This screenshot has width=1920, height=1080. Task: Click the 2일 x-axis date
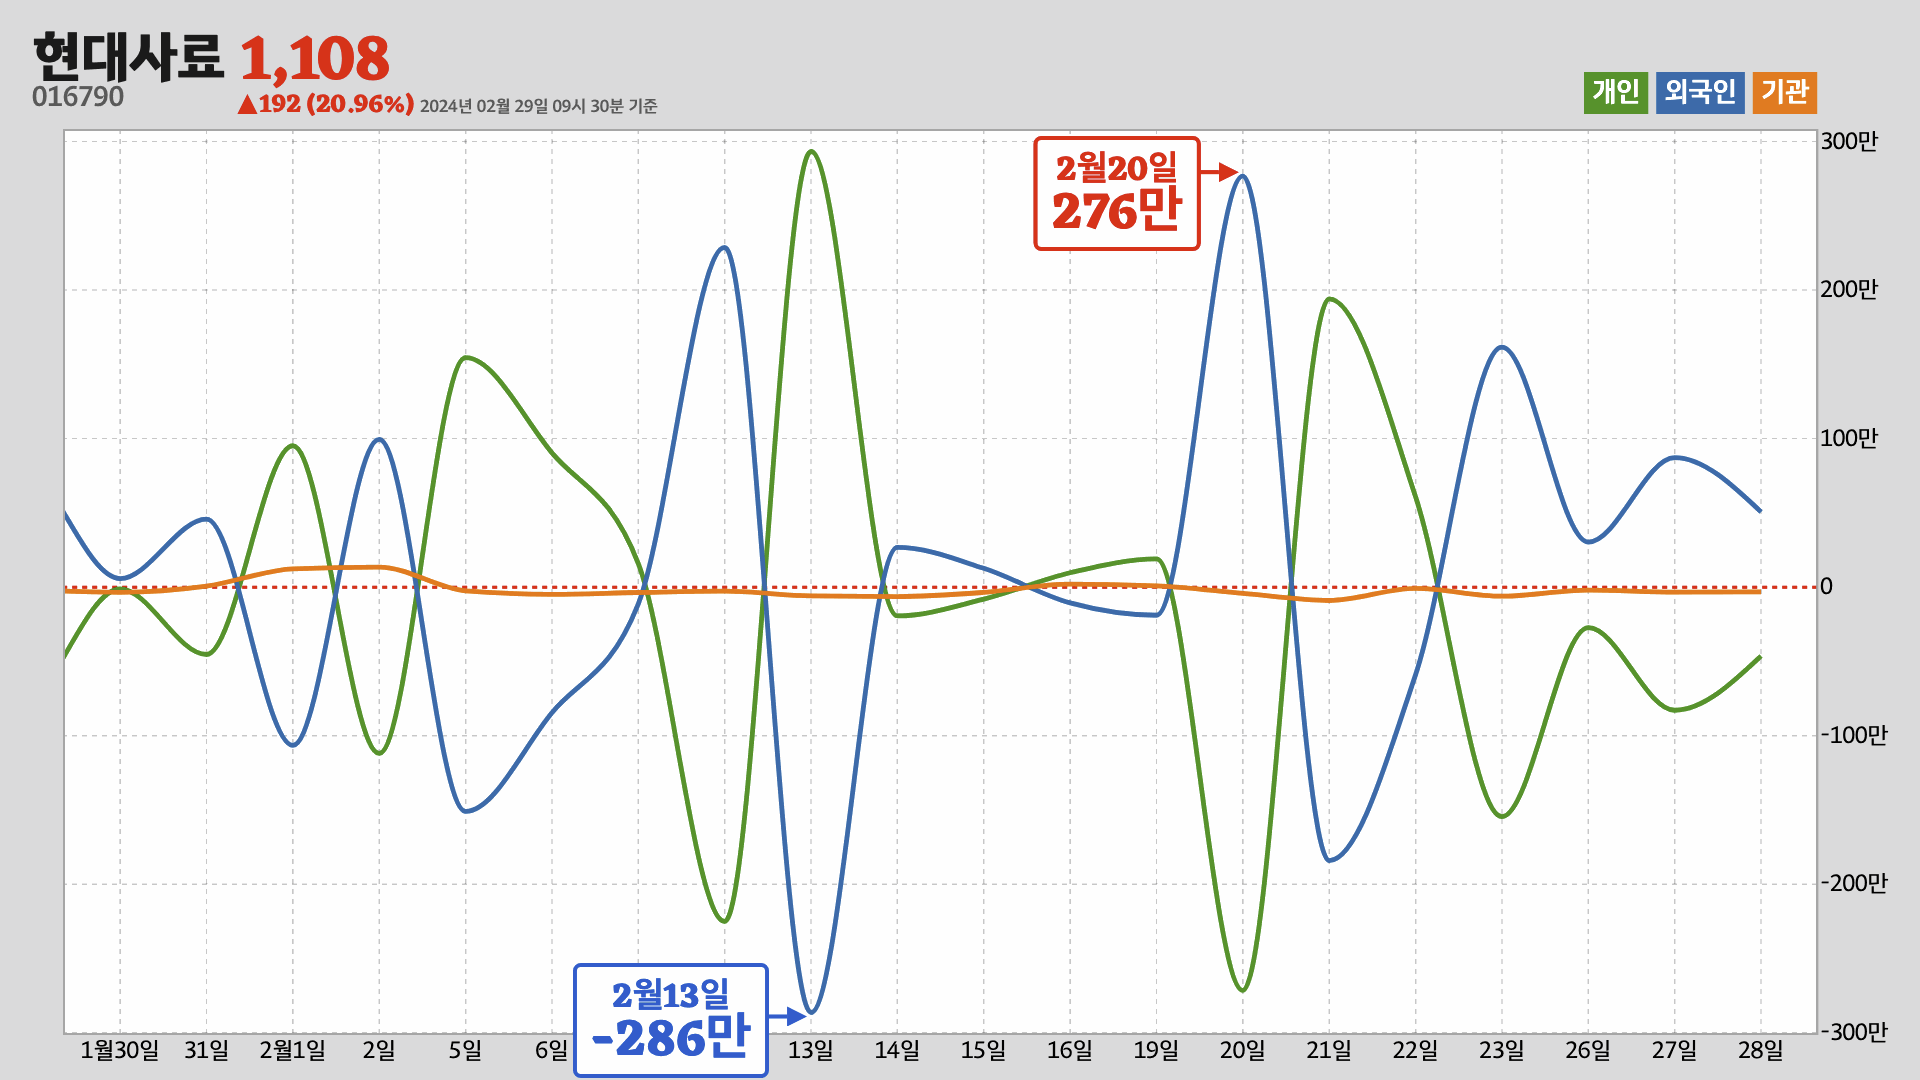tap(379, 1050)
